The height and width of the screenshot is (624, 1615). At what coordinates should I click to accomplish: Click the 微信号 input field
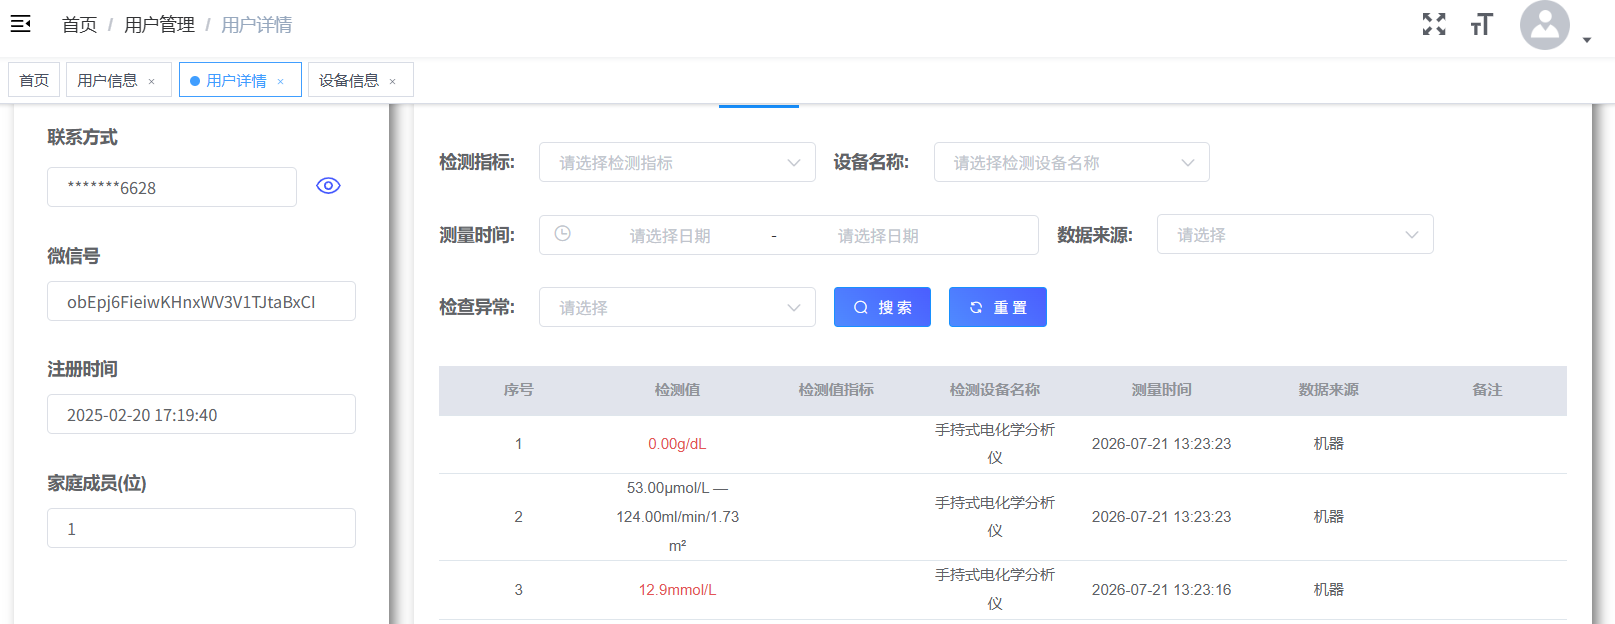201,301
